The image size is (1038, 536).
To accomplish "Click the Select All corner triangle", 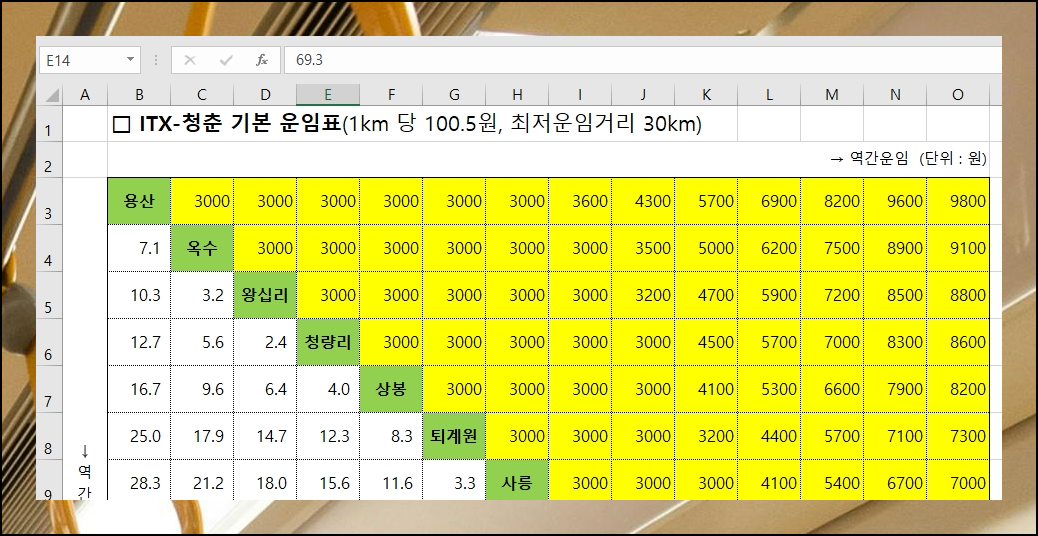I will pos(52,95).
